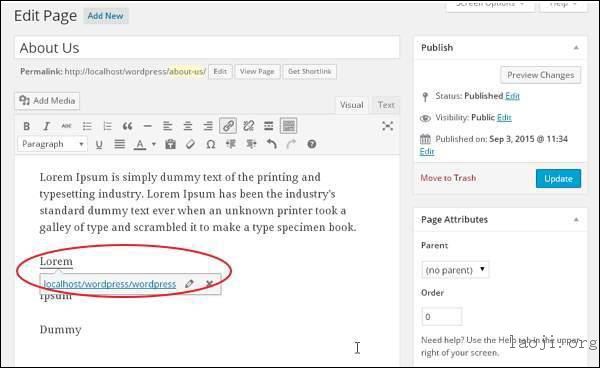Click the Remove link icon
The width and height of the screenshot is (600, 368).
pyautogui.click(x=249, y=126)
